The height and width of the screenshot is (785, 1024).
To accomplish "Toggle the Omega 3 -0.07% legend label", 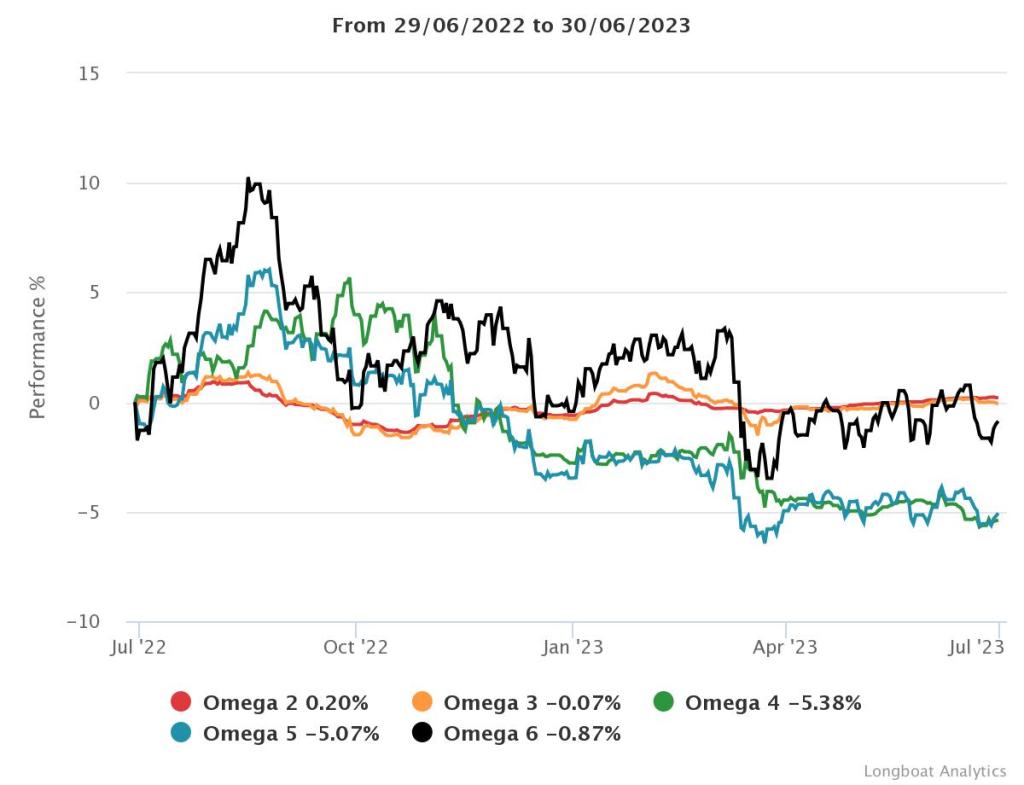I will click(x=532, y=702).
